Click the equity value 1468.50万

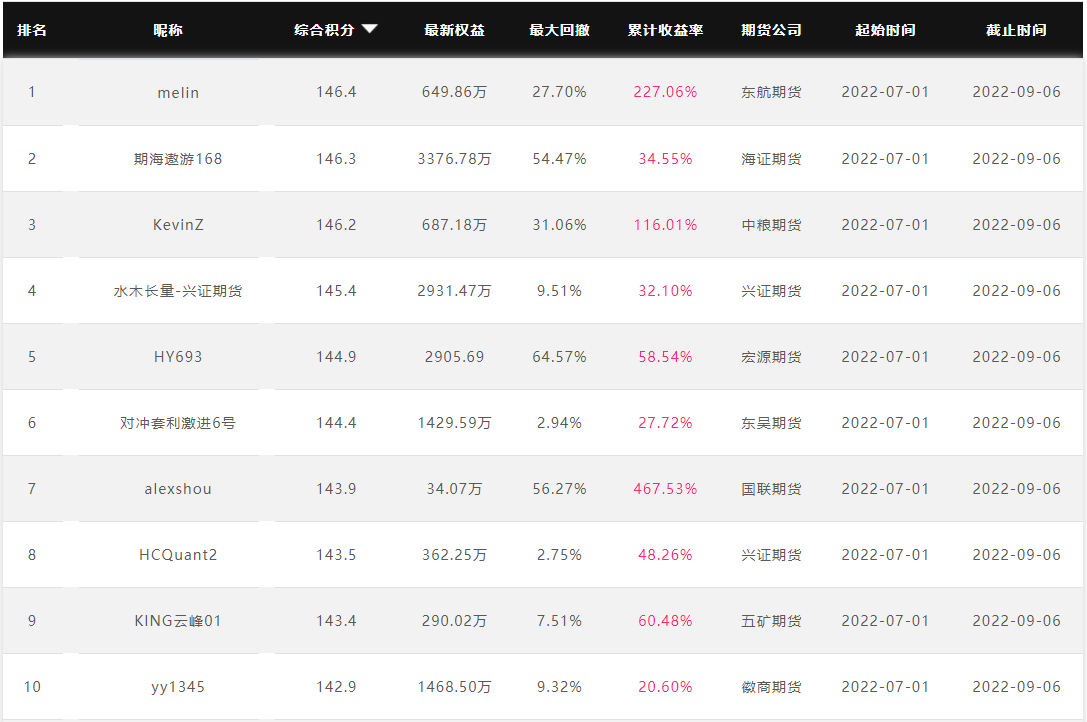point(454,686)
